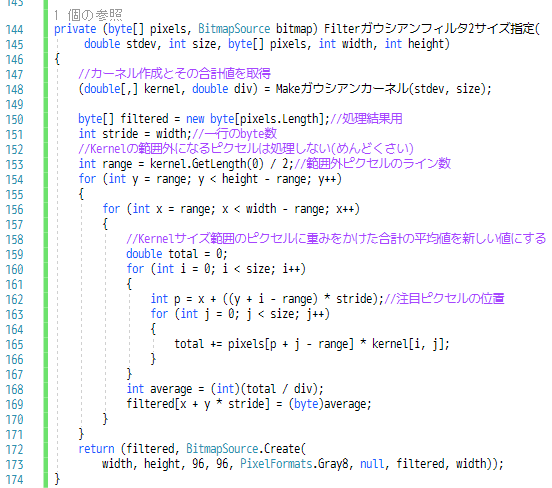Click the comment '//処理結果用'
The width and height of the screenshot is (552, 488).
pos(366,118)
